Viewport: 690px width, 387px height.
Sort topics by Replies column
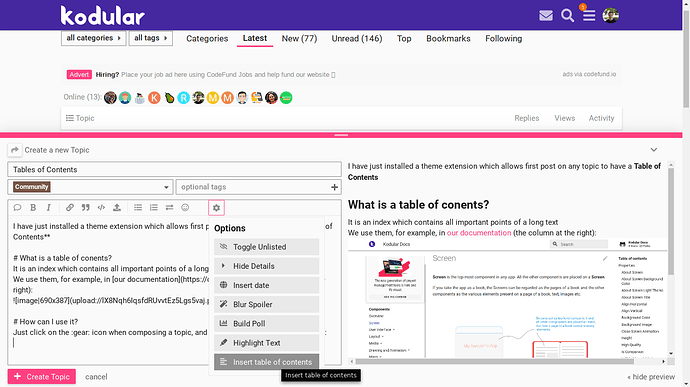527,118
